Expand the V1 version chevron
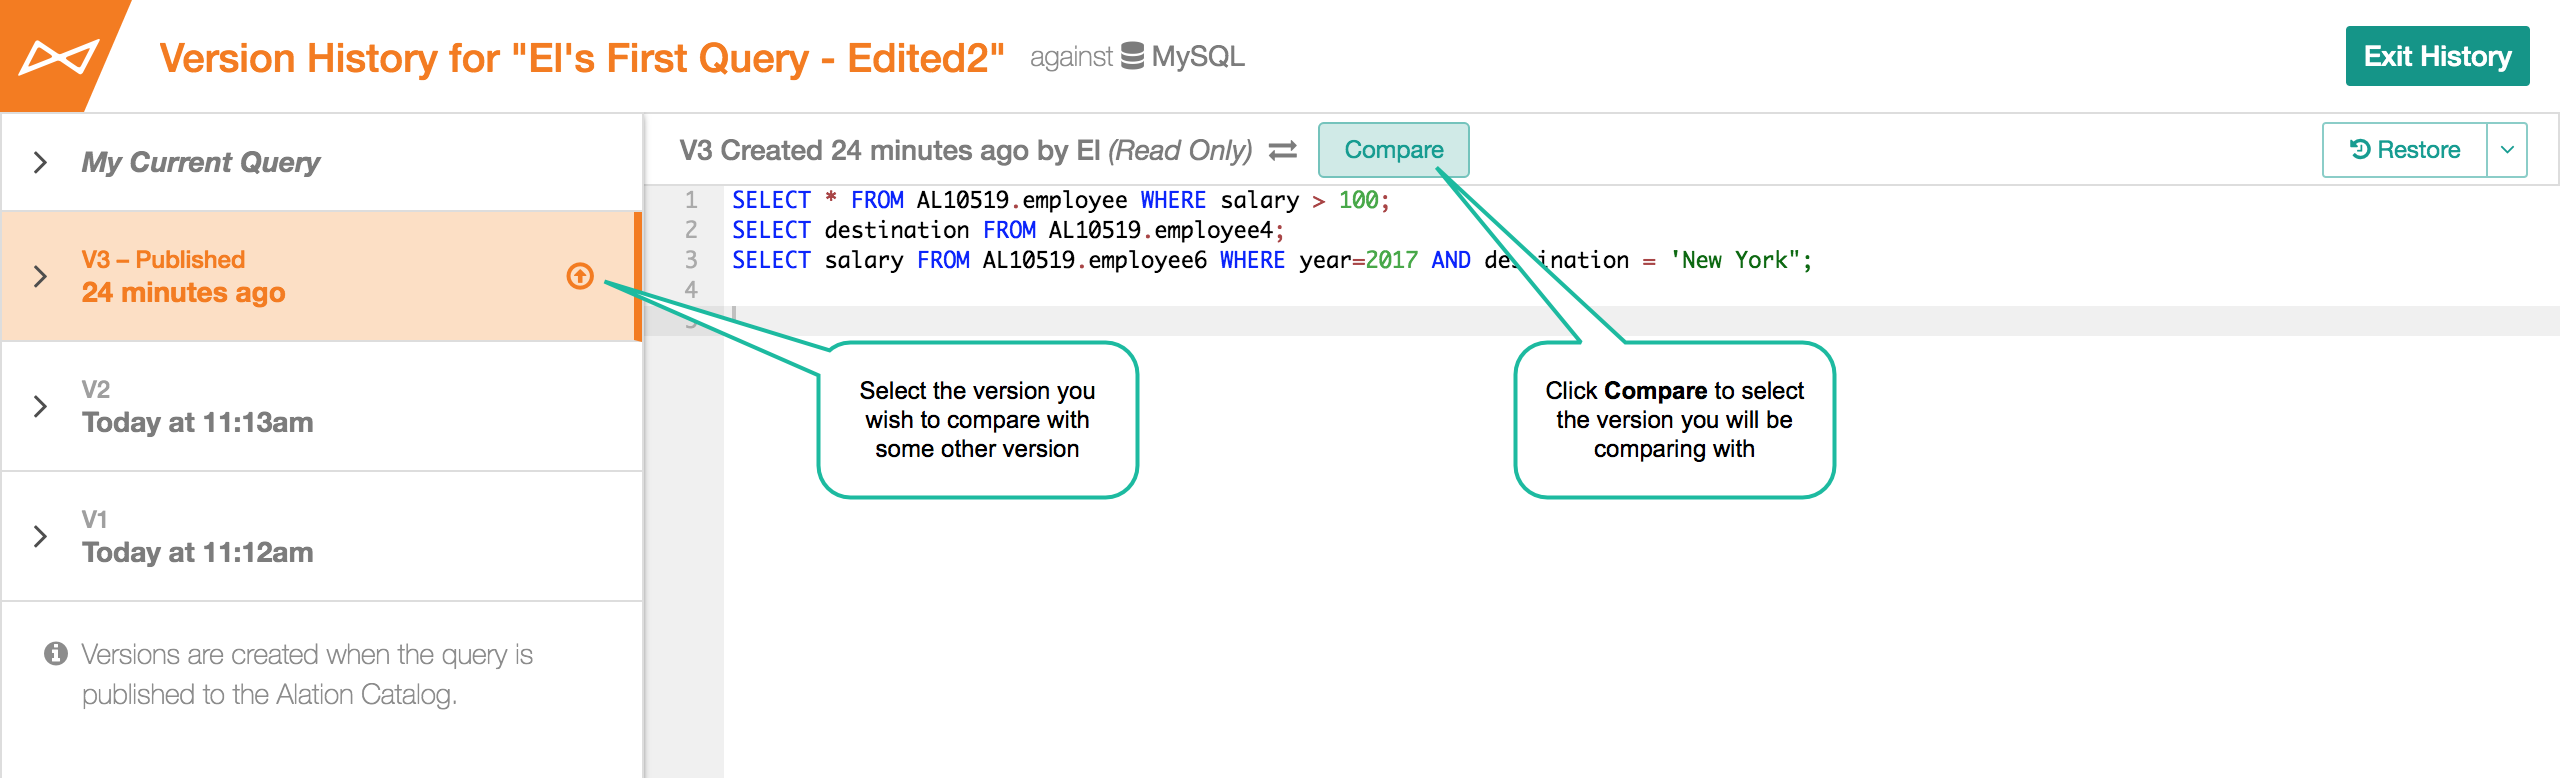 [40, 536]
